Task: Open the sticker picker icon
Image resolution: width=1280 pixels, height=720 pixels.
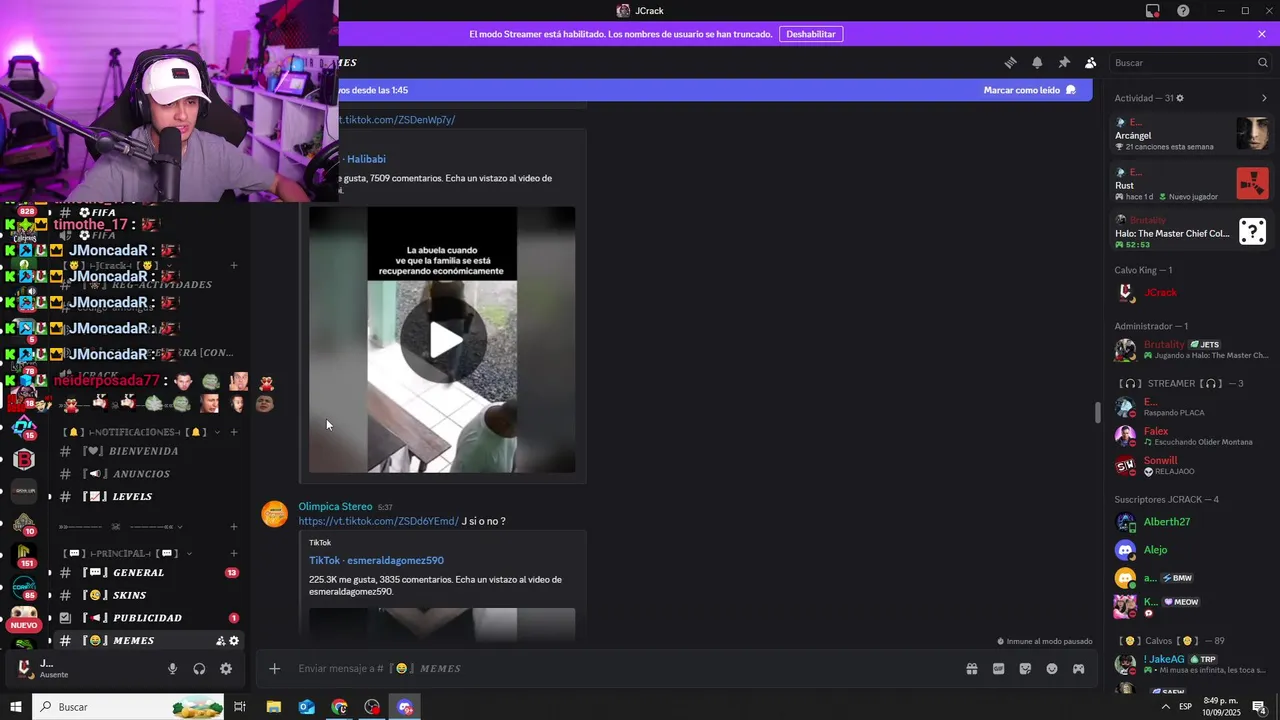Action: click(1025, 669)
